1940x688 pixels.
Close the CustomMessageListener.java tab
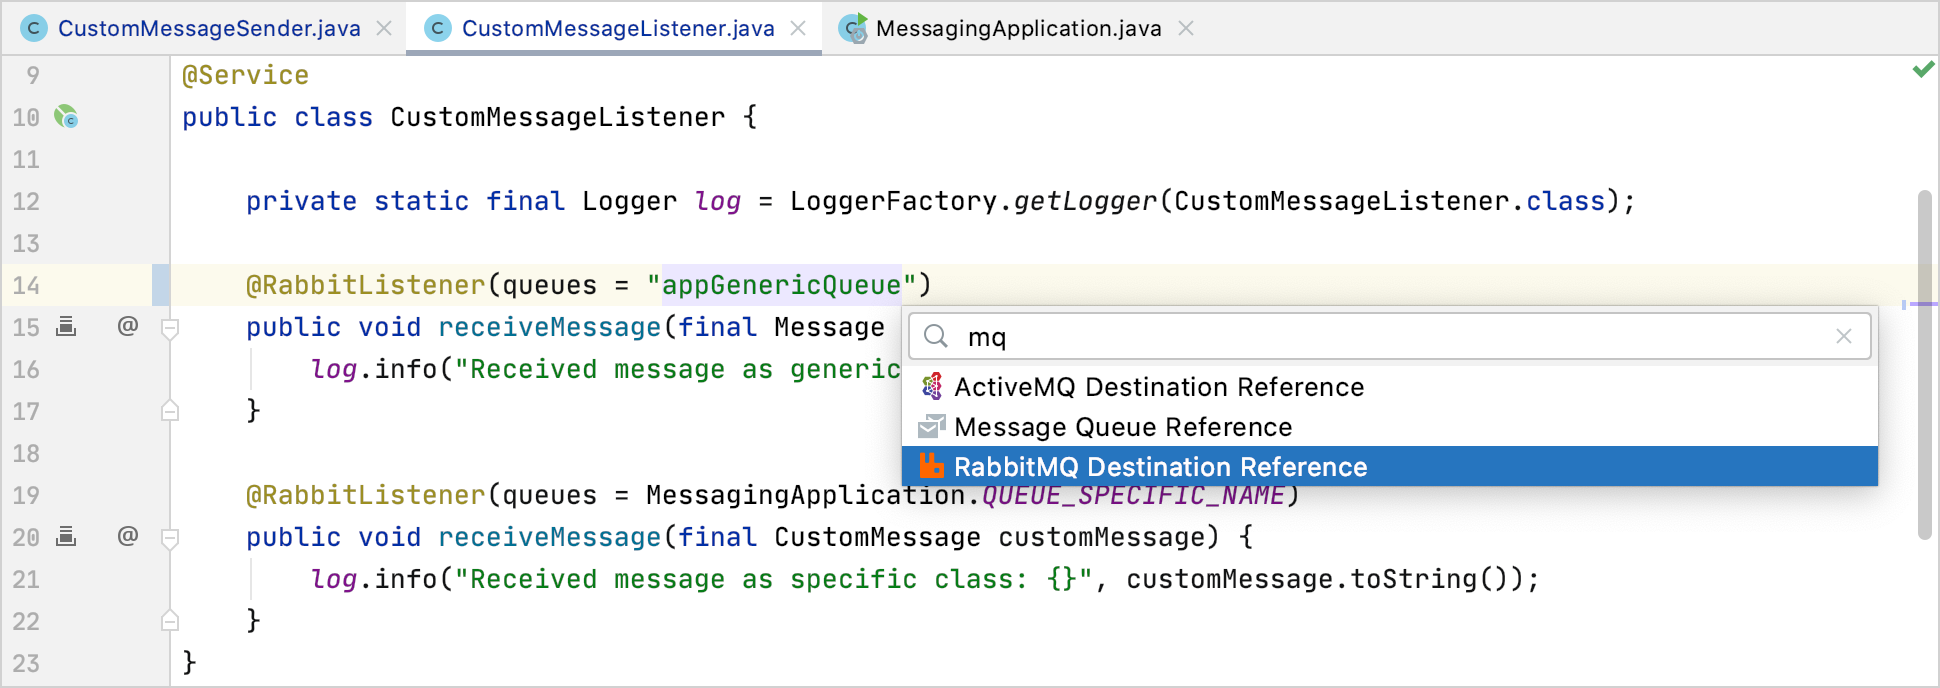coord(798,28)
